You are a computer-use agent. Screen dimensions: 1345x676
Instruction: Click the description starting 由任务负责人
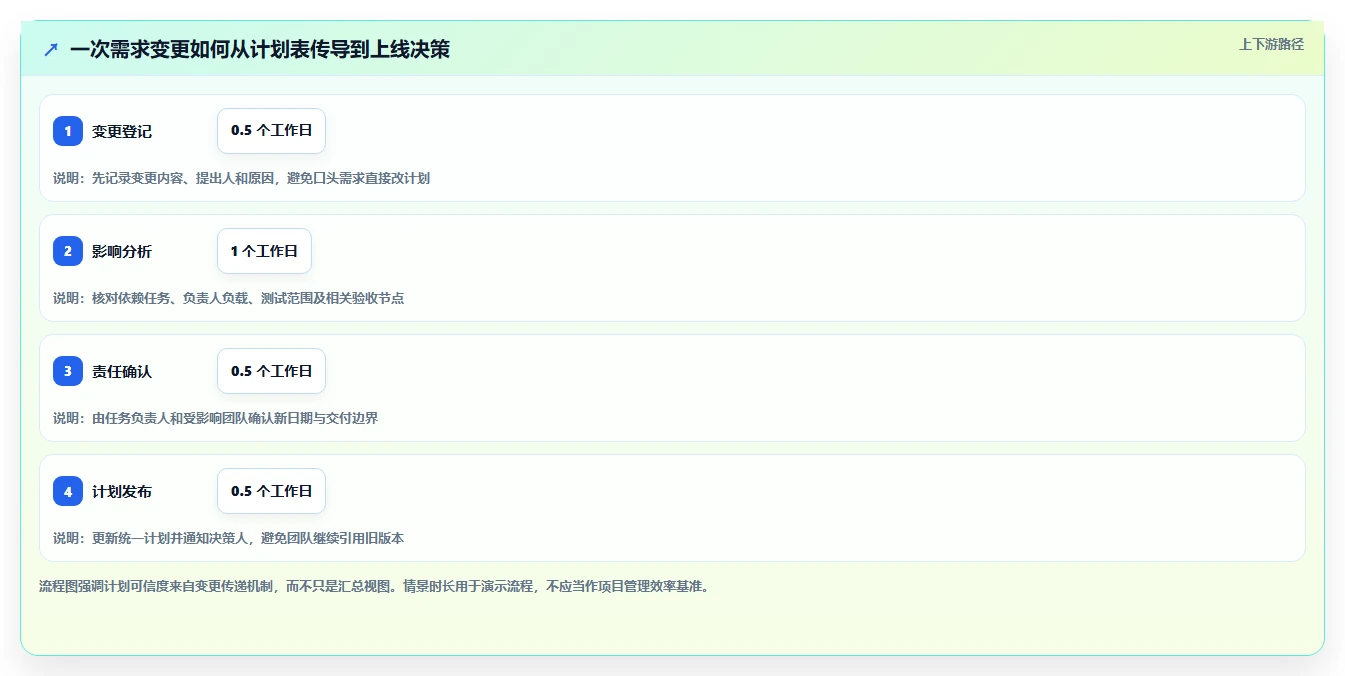pos(216,418)
